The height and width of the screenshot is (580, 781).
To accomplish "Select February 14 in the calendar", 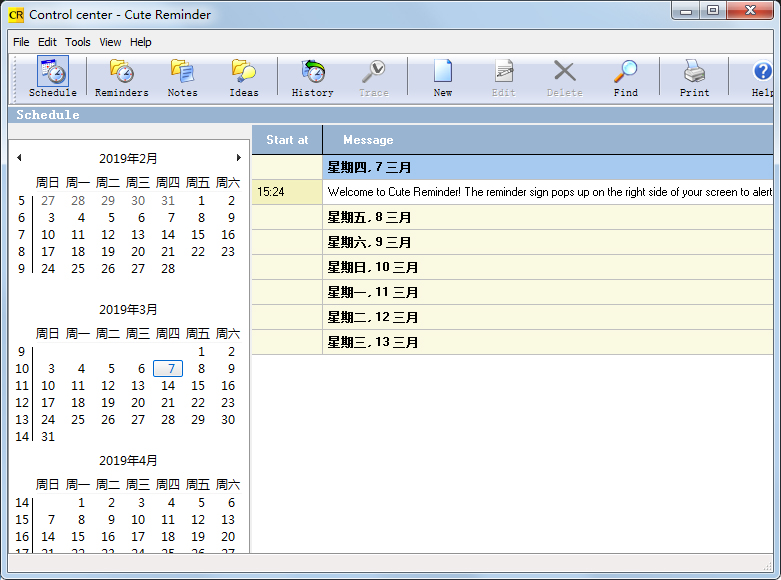I will pos(168,235).
